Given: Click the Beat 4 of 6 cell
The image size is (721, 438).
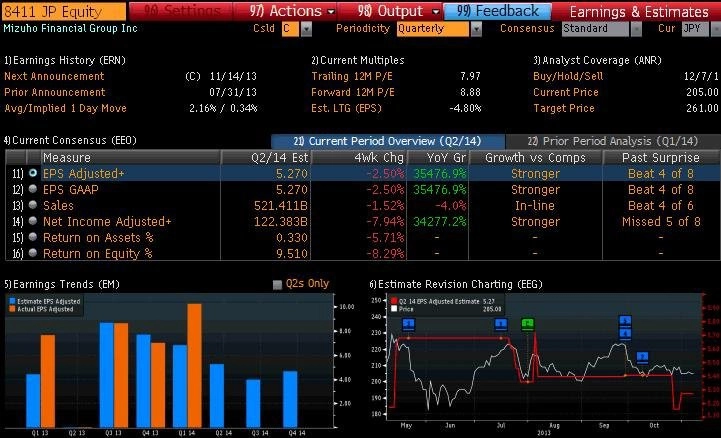Looking at the screenshot, I should click(x=661, y=205).
